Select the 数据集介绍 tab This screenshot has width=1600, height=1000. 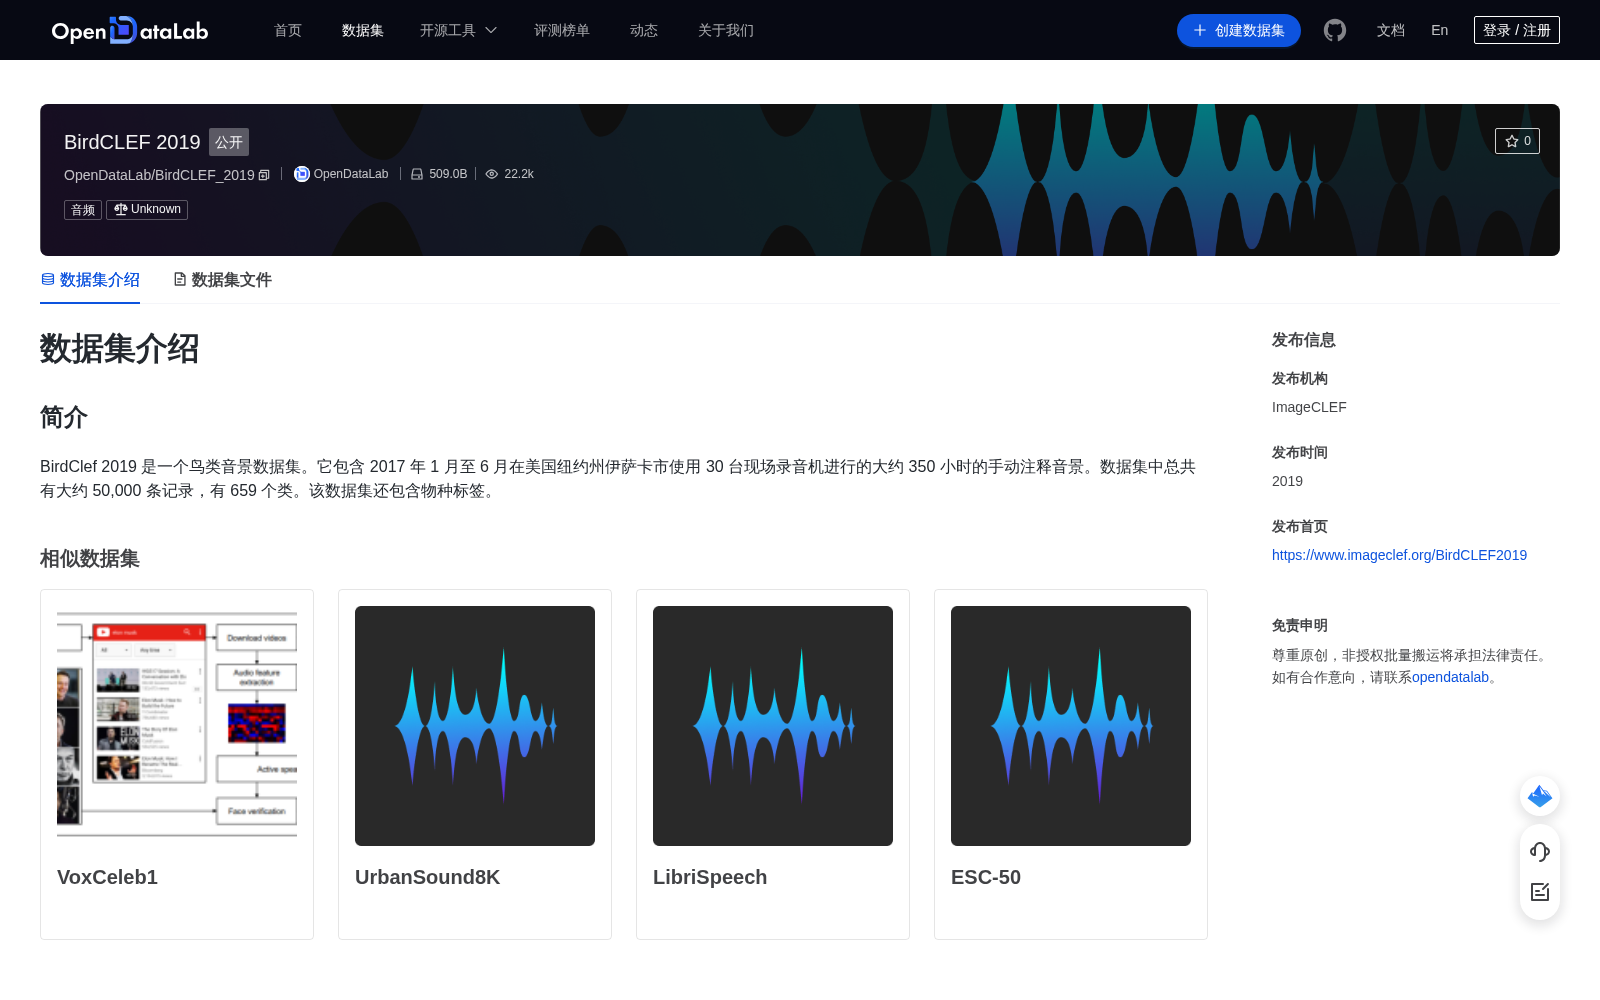[x=90, y=280]
